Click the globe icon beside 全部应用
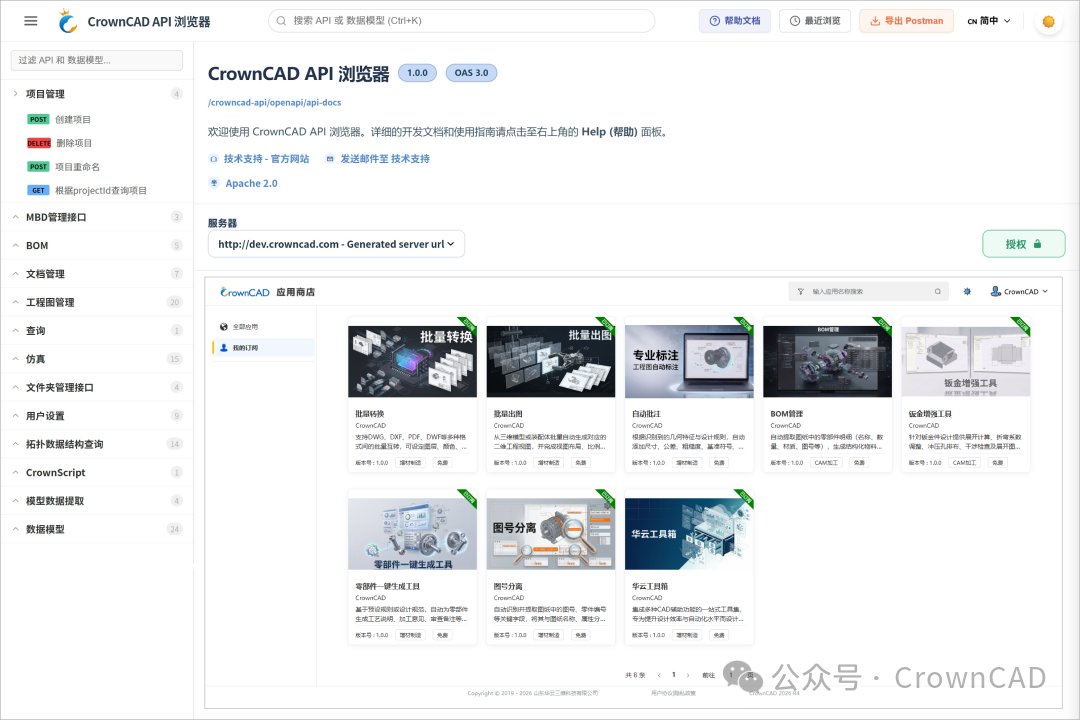Screen dimensions: 1080x720 tap(223, 327)
